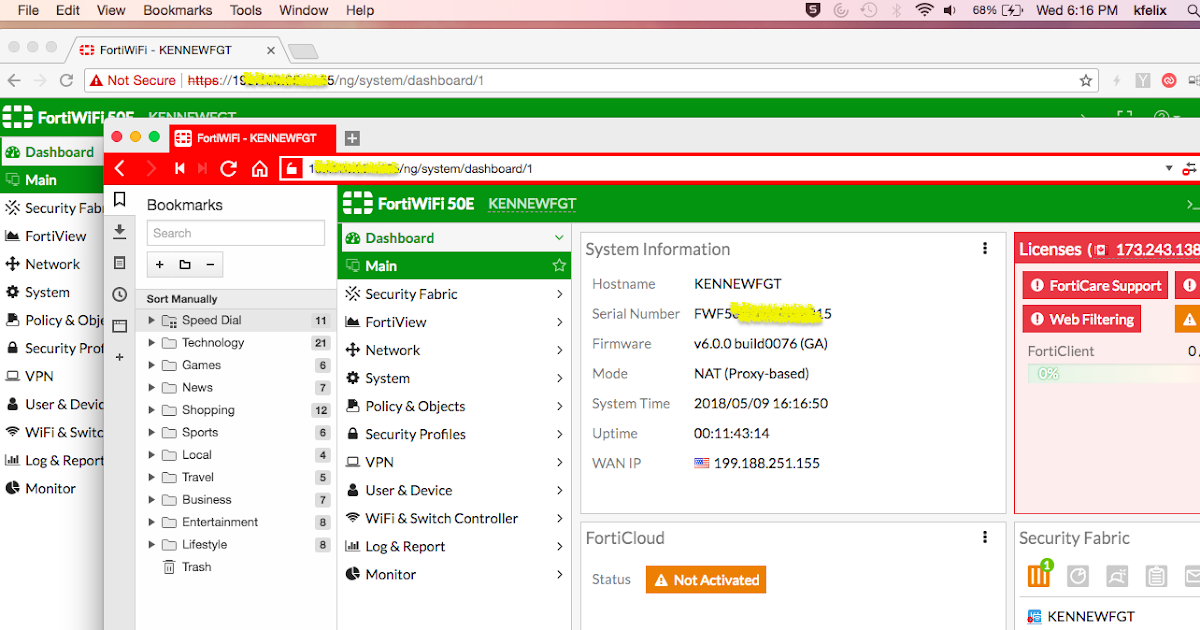Screen dimensions: 1200x630
Task: Open the Downloads panel icon in Vivaldi sidebar
Action: [120, 232]
